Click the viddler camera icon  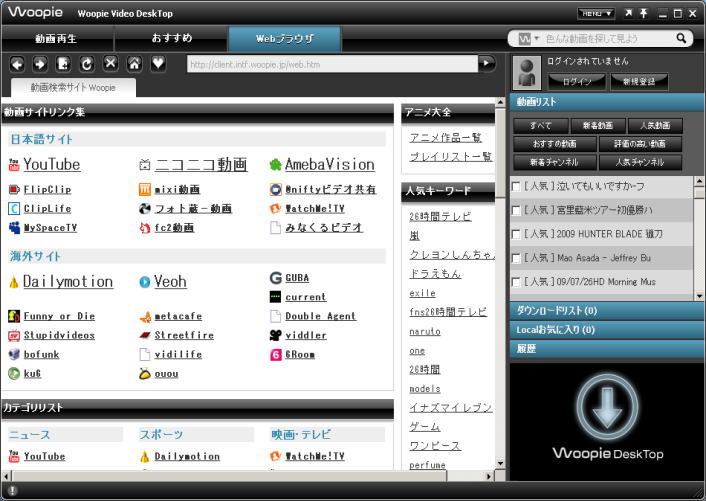tap(276, 335)
